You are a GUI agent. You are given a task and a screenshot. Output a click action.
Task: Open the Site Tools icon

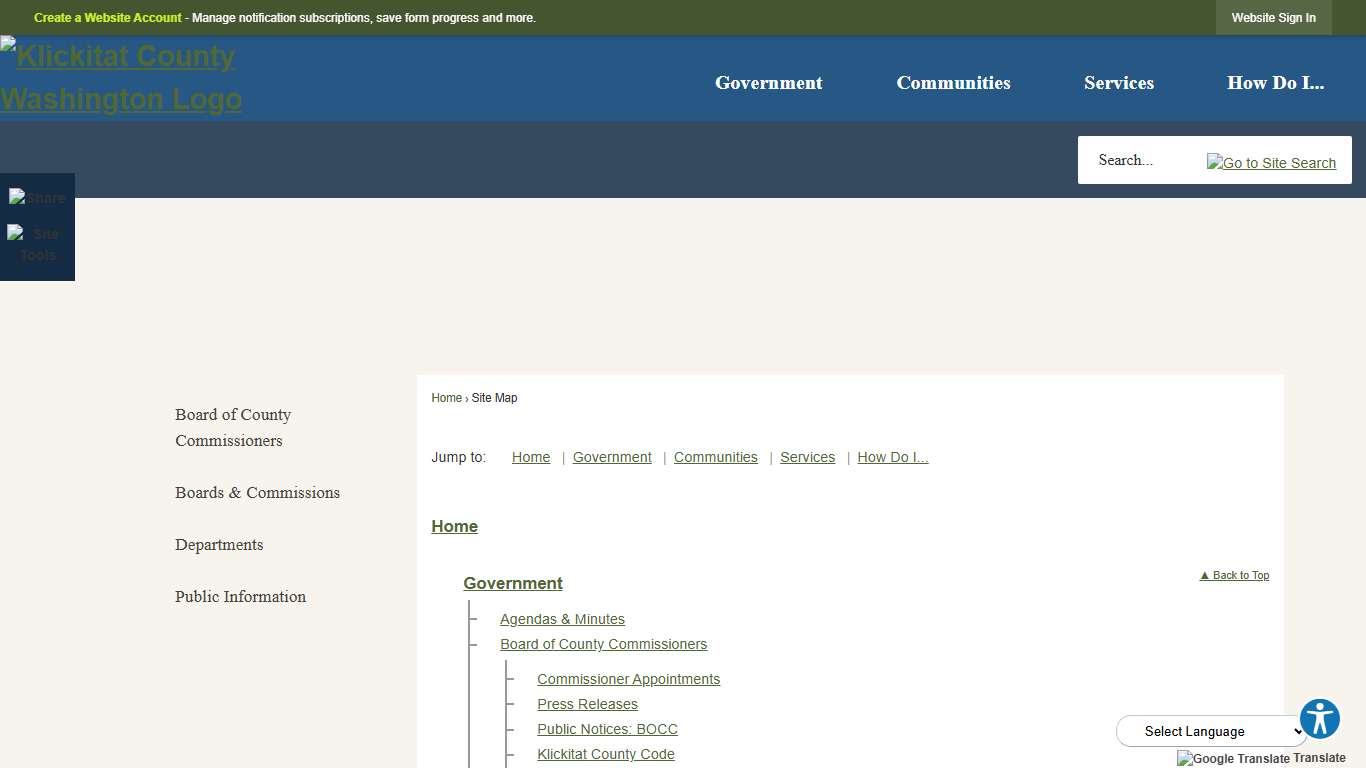[37, 244]
